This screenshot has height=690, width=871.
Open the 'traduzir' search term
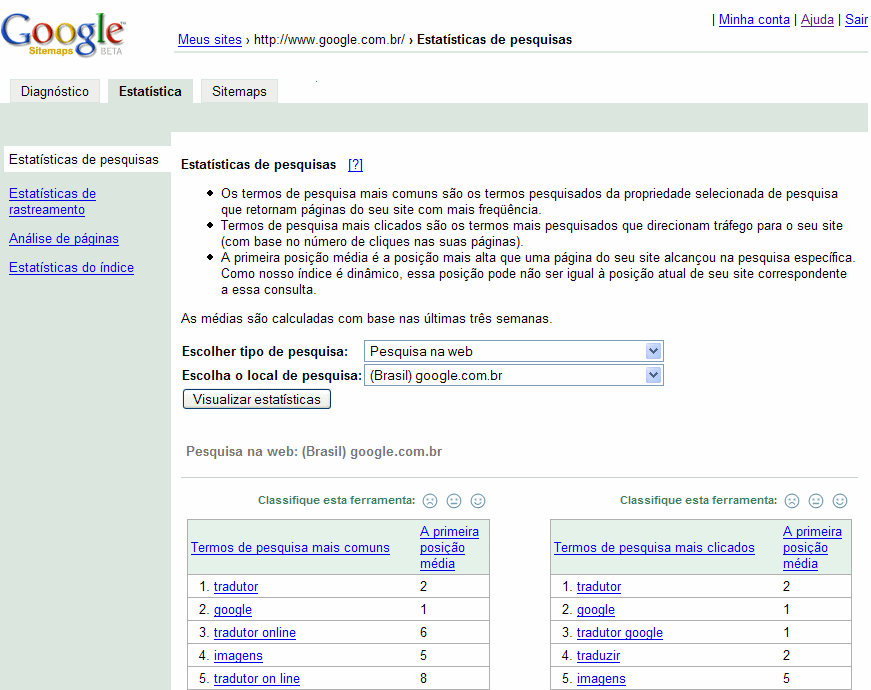tap(598, 656)
